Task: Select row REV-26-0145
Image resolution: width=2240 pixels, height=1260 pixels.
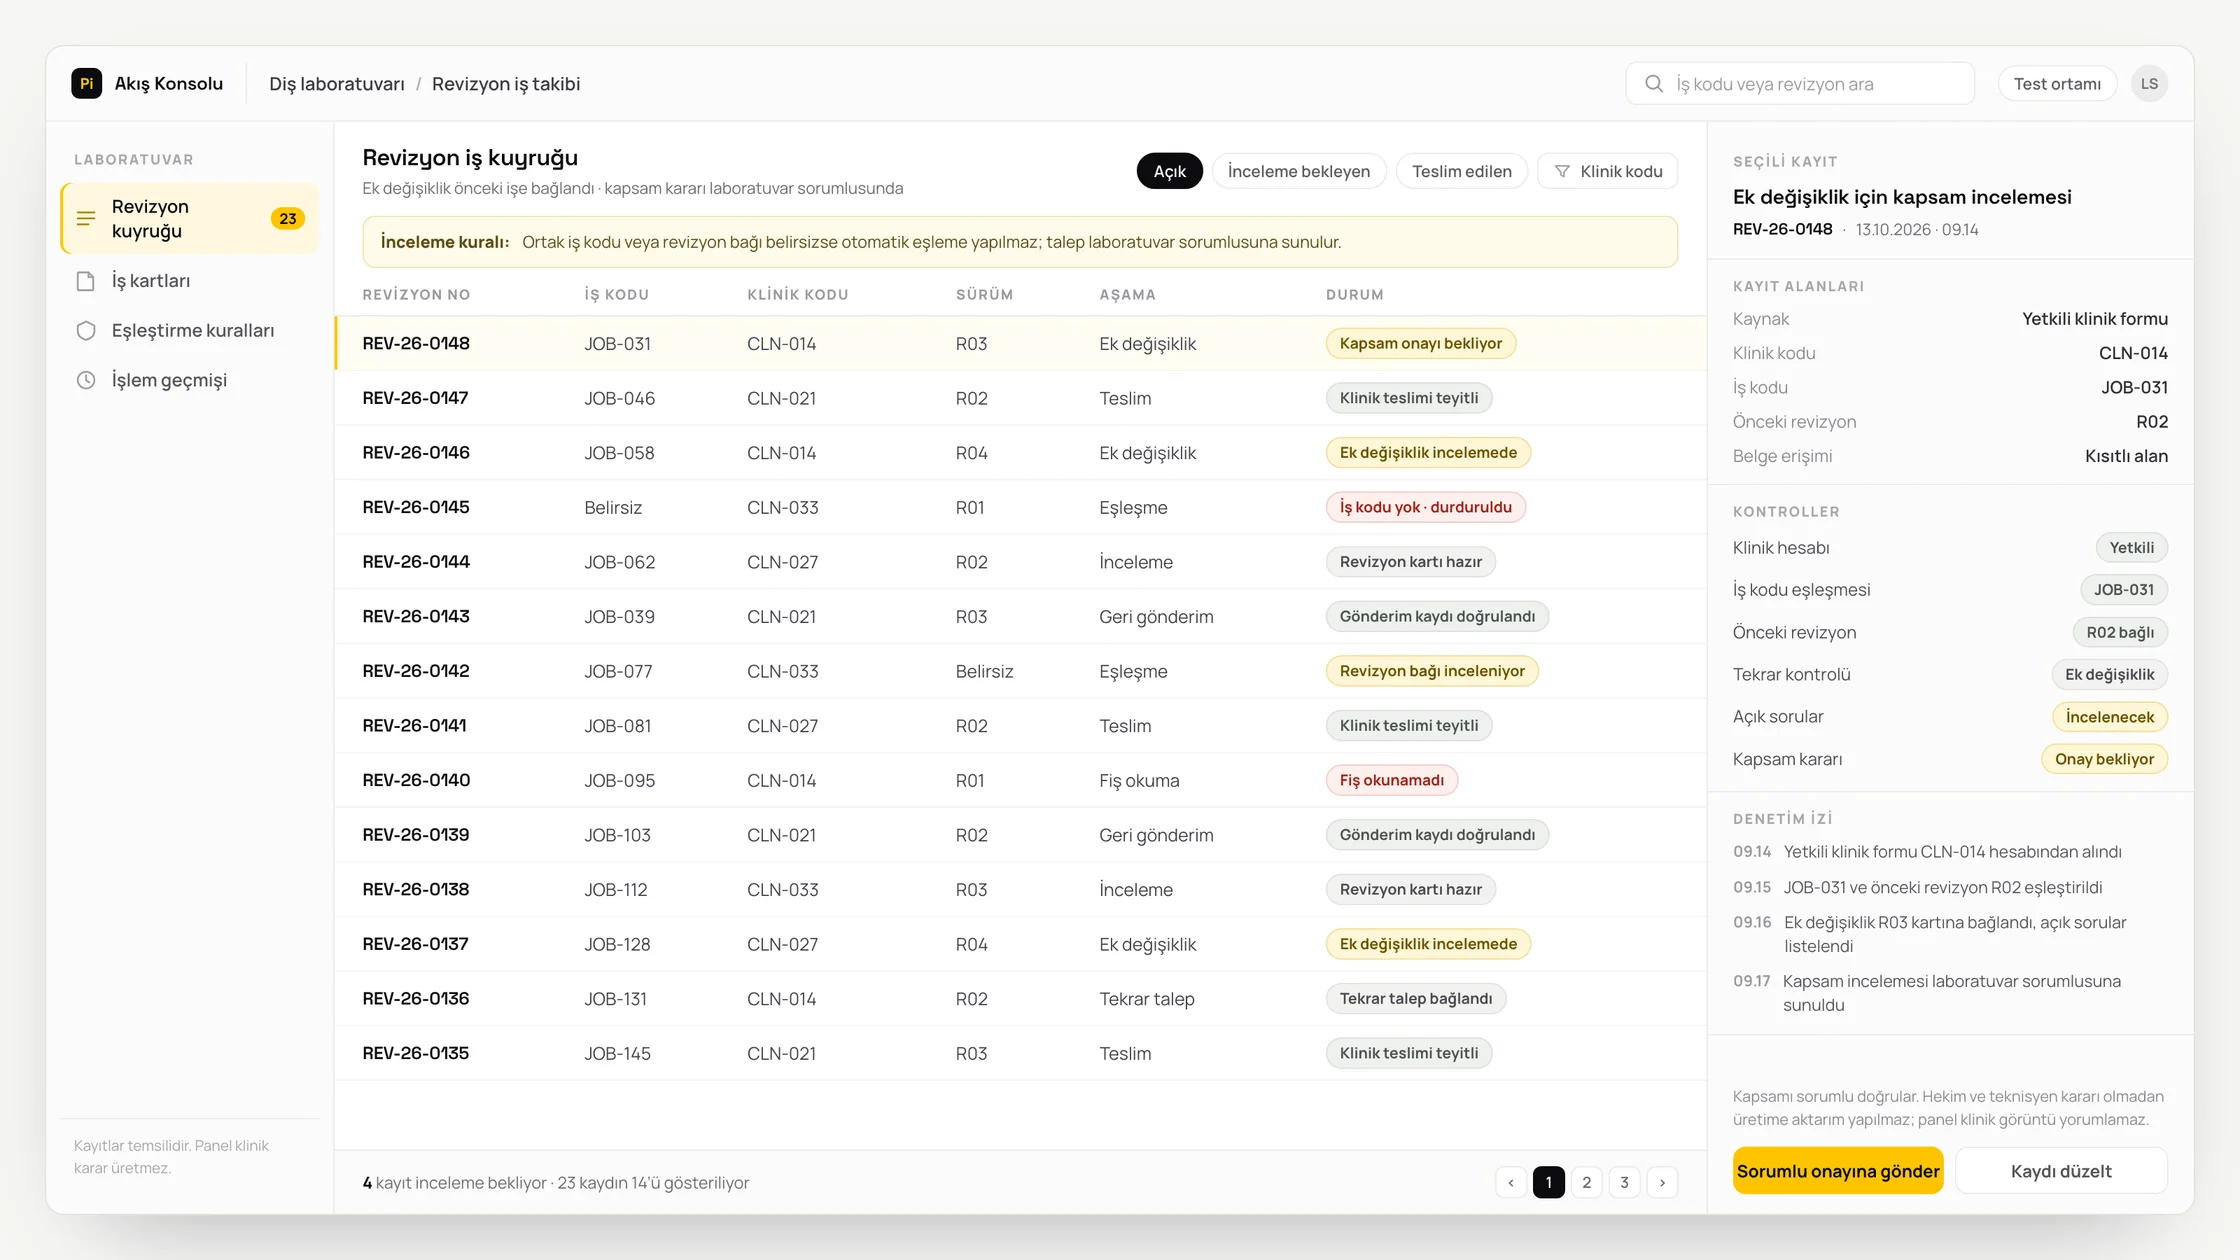Action: coord(1020,507)
